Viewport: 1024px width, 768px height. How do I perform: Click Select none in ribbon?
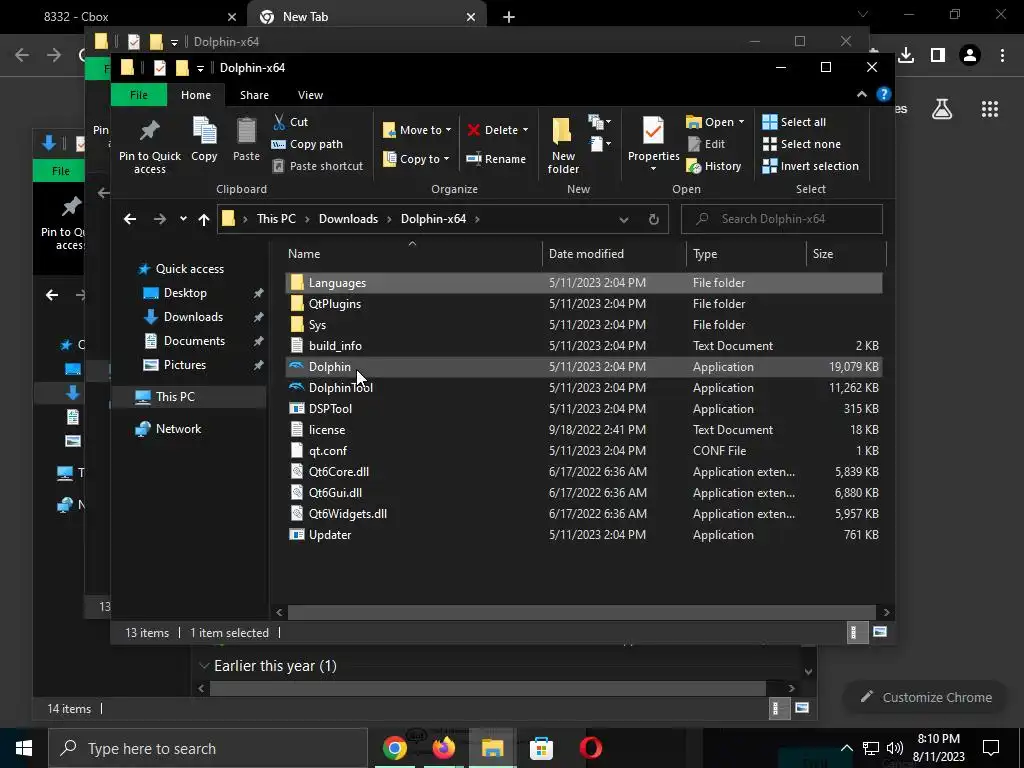point(802,144)
